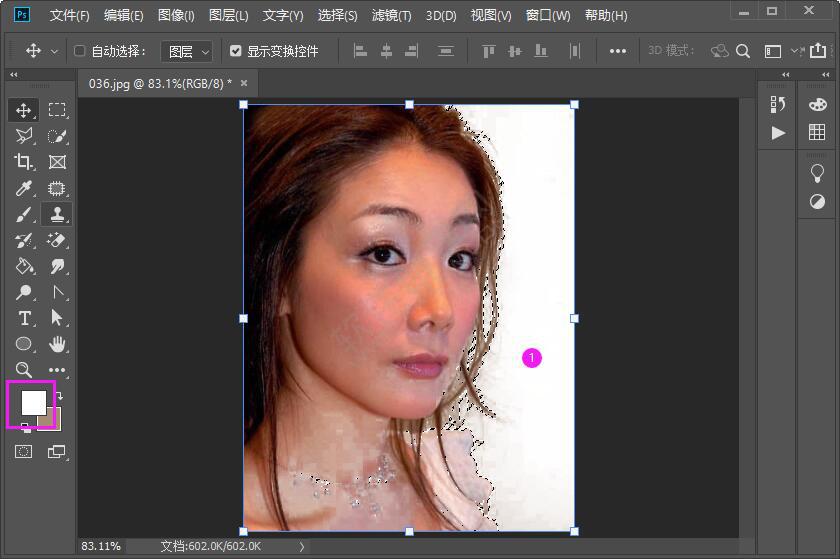
Task: Uncheck 显示变换控件 checkbox
Action: click(236, 51)
